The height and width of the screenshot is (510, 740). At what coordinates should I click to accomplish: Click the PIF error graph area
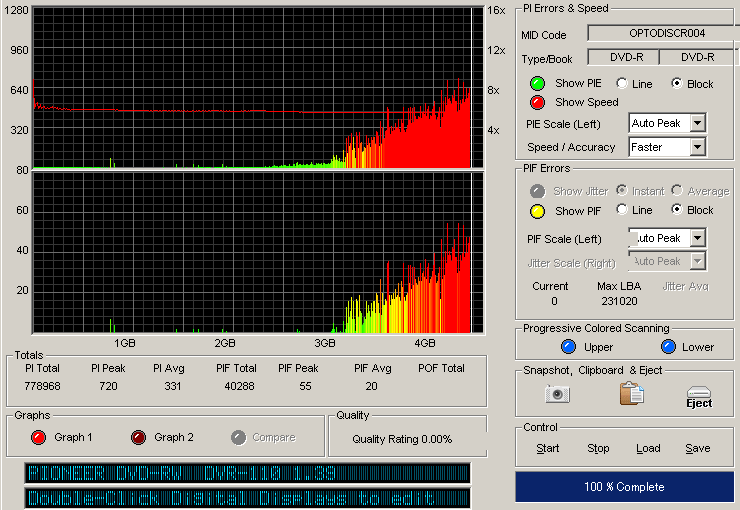point(258,253)
